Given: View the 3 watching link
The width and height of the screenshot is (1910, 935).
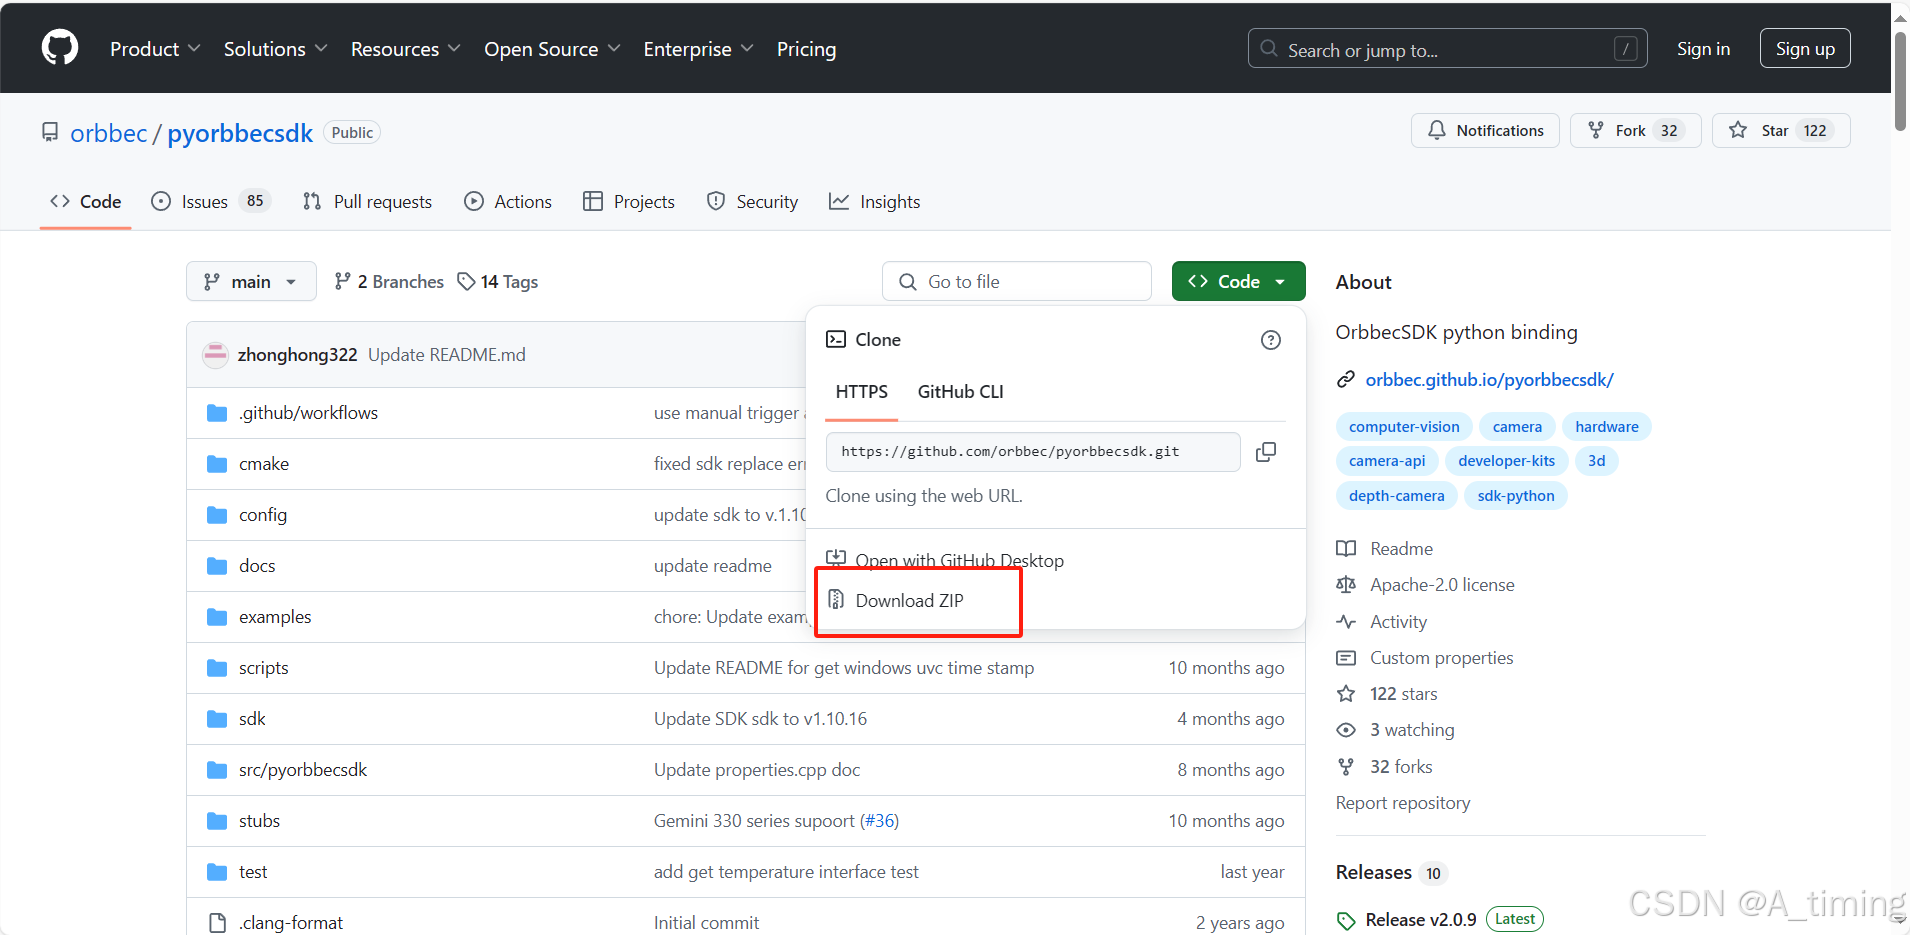Looking at the screenshot, I should click(1412, 730).
